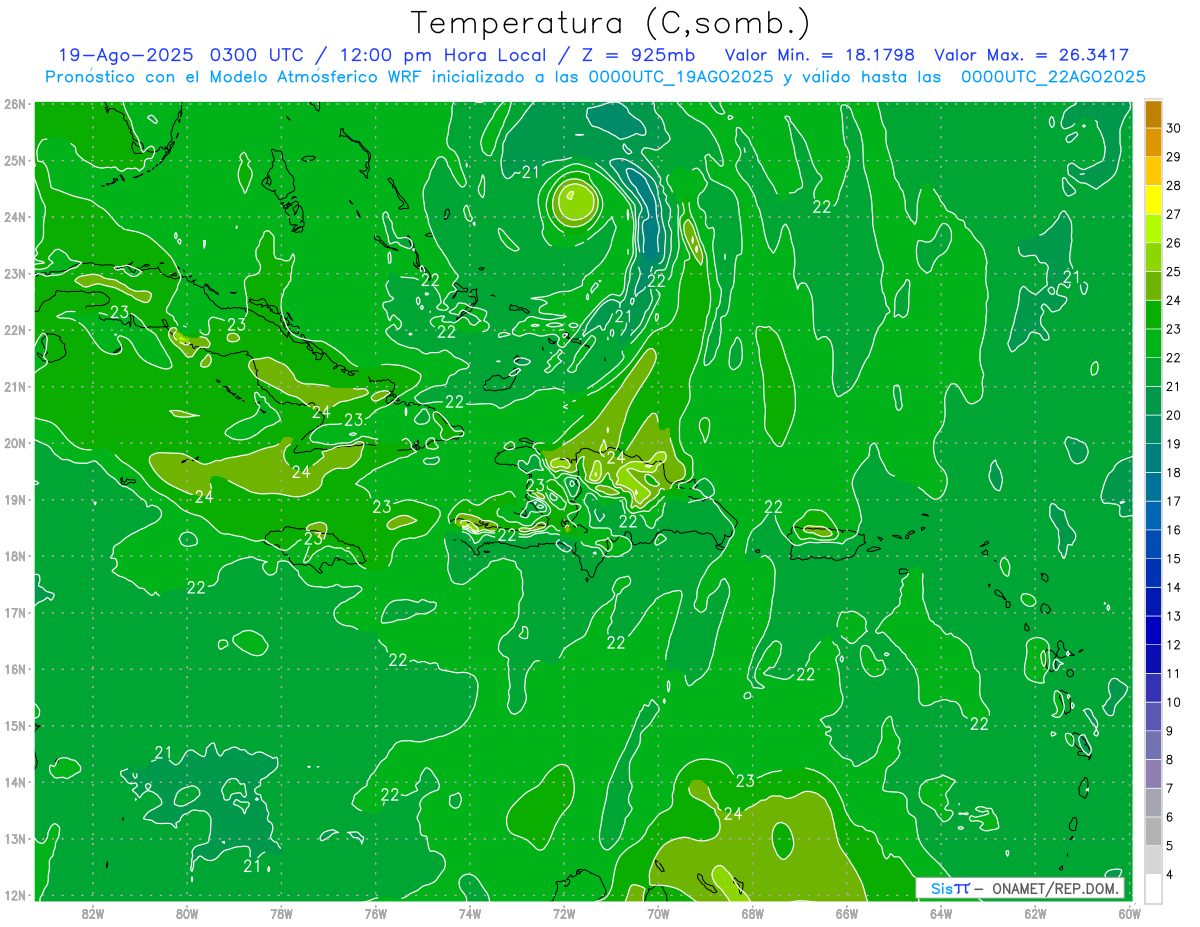Click the yellow swatch between legend values 27 and 28
The width and height of the screenshot is (1200, 927).
pyautogui.click(x=1153, y=200)
